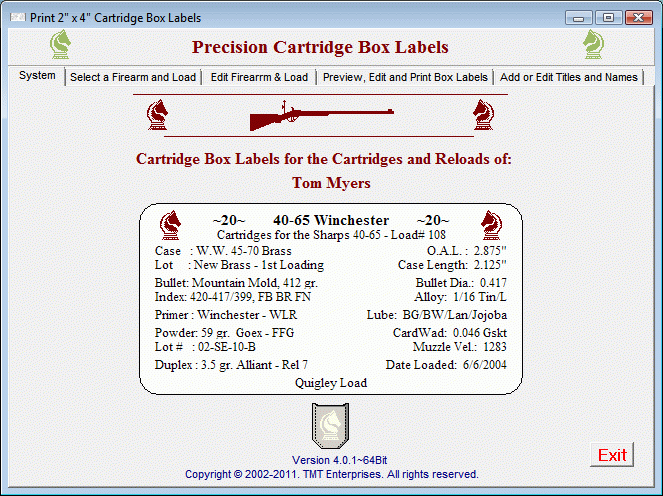Click the Lot: New Brass - 1st Loading line

coord(239,265)
